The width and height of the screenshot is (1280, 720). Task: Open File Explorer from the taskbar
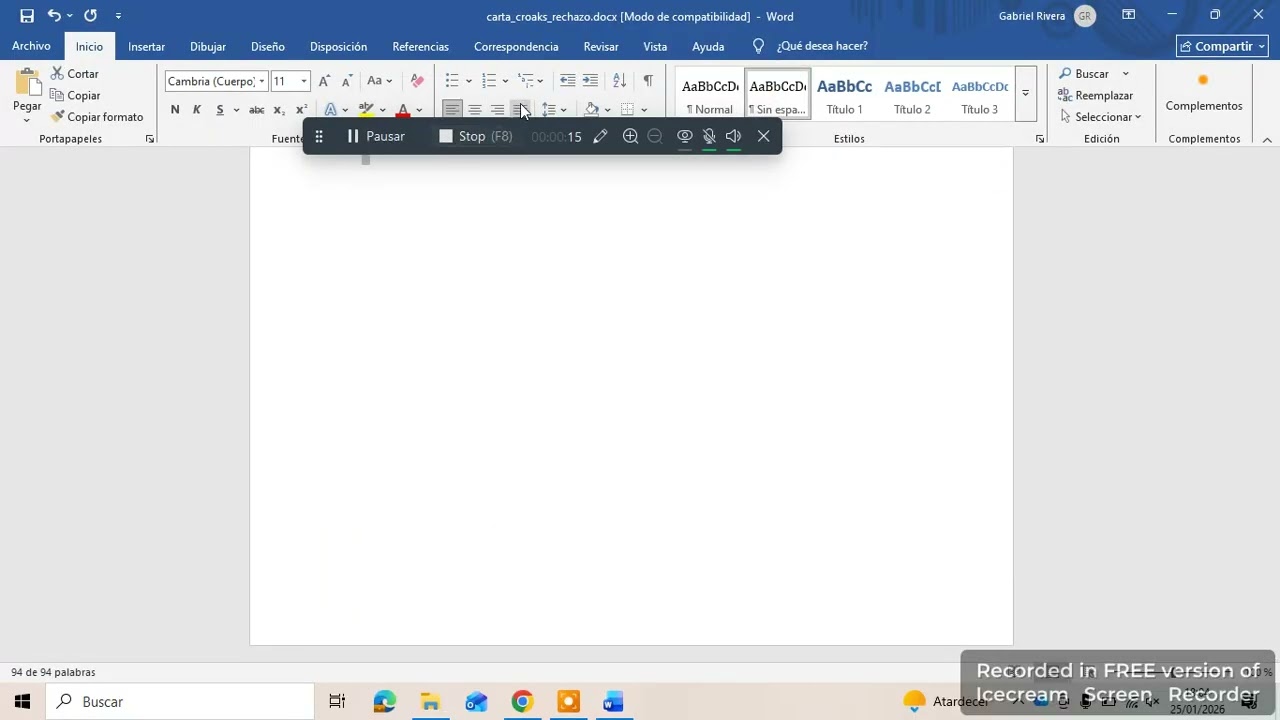[430, 702]
